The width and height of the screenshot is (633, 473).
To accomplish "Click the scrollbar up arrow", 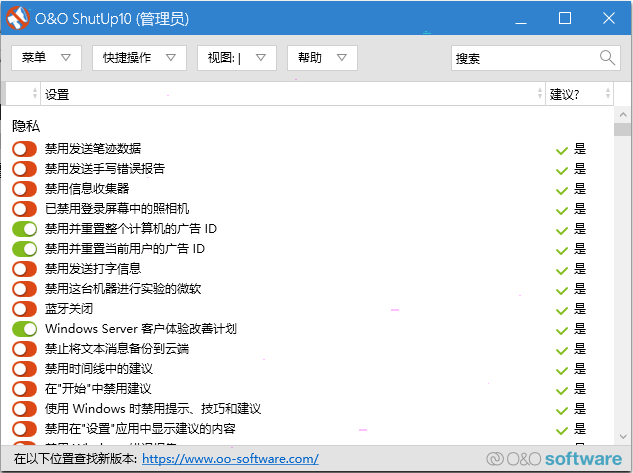I will click(x=623, y=115).
